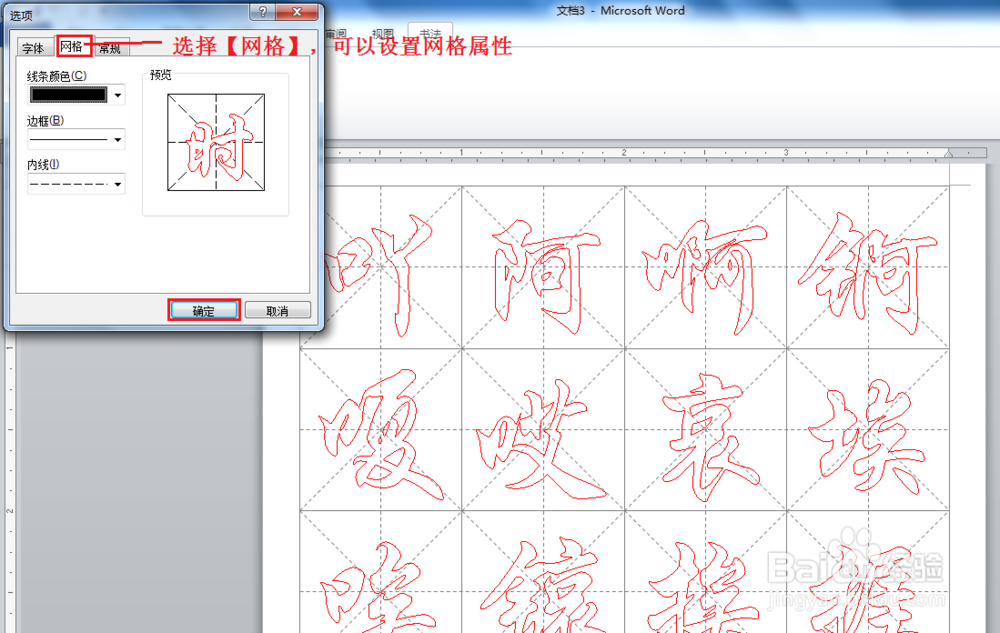The image size is (1000, 633).
Task: Click the 审阅 (Review) ribbon tab
Action: [x=337, y=31]
